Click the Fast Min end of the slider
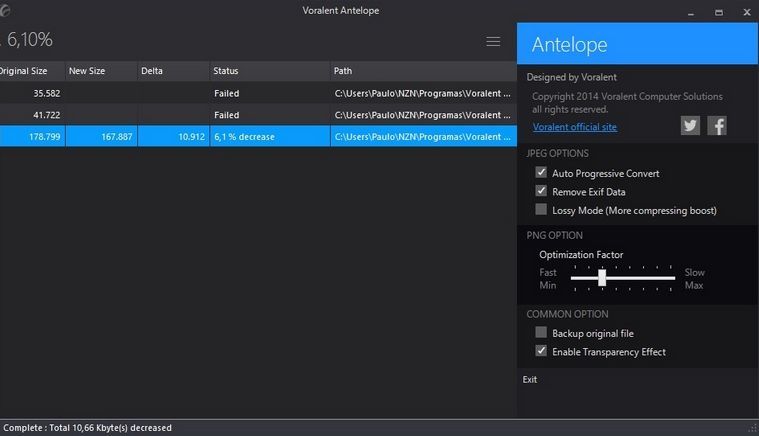This screenshot has height=436, width=759. (548, 279)
